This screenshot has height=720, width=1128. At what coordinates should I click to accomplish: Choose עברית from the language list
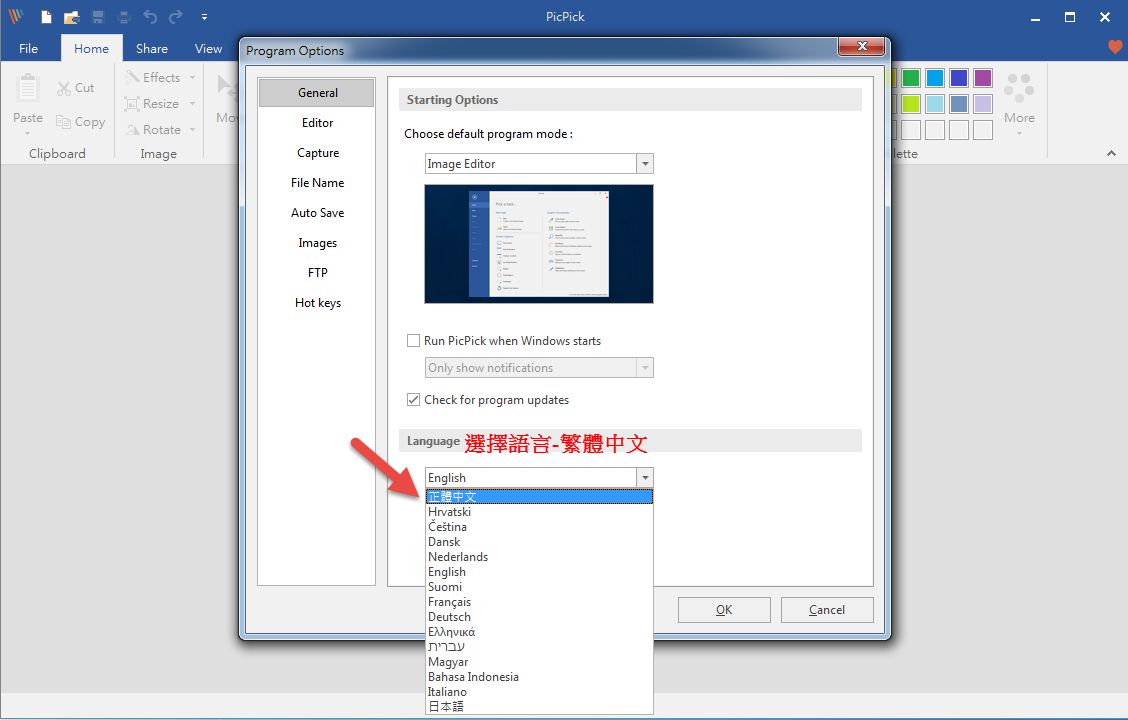[540, 647]
